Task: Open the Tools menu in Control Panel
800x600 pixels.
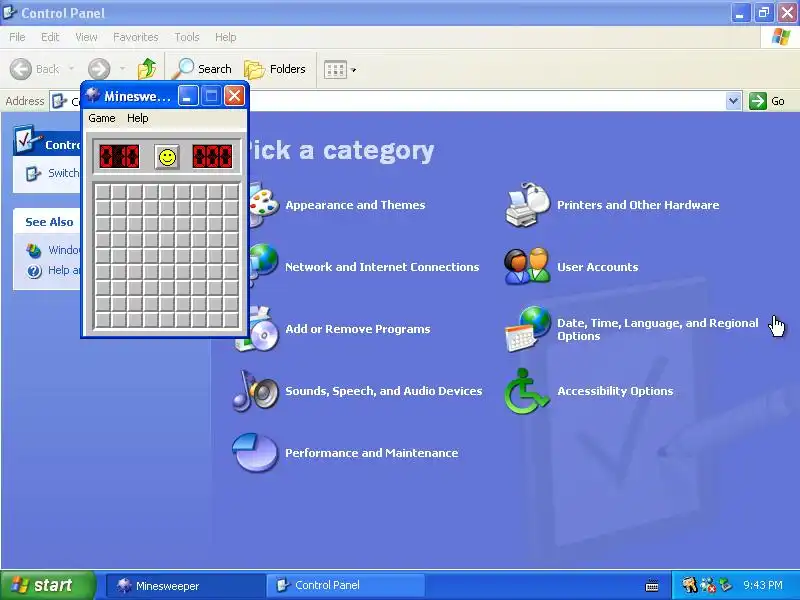Action: pyautogui.click(x=187, y=37)
